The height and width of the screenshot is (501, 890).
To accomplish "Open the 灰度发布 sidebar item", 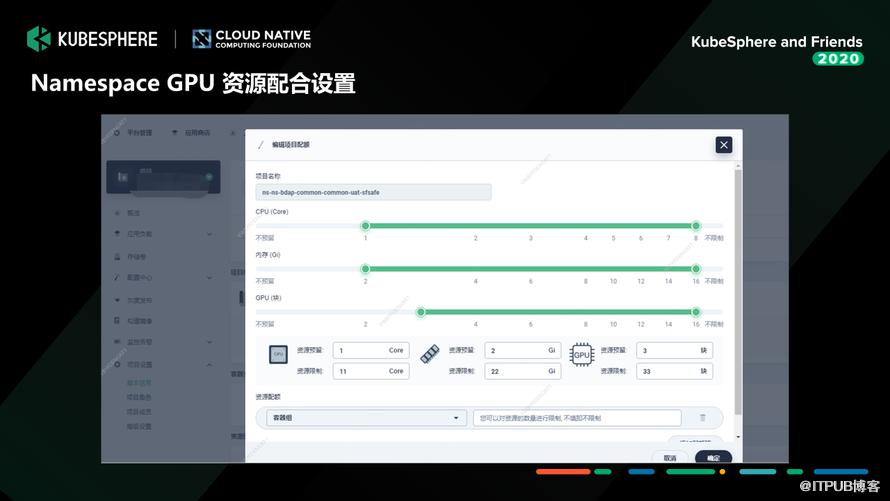I will 139,300.
